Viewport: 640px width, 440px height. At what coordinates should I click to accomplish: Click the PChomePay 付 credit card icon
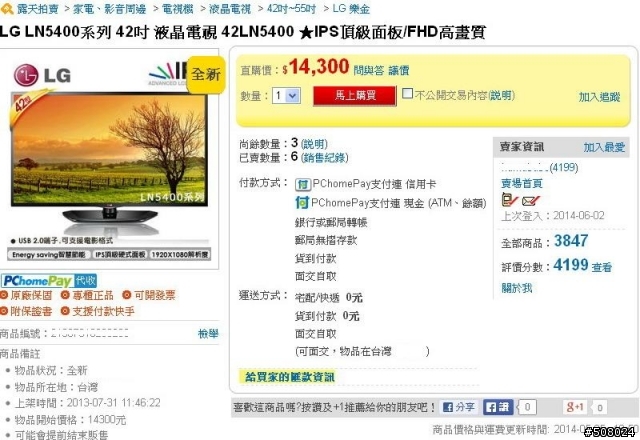[303, 184]
